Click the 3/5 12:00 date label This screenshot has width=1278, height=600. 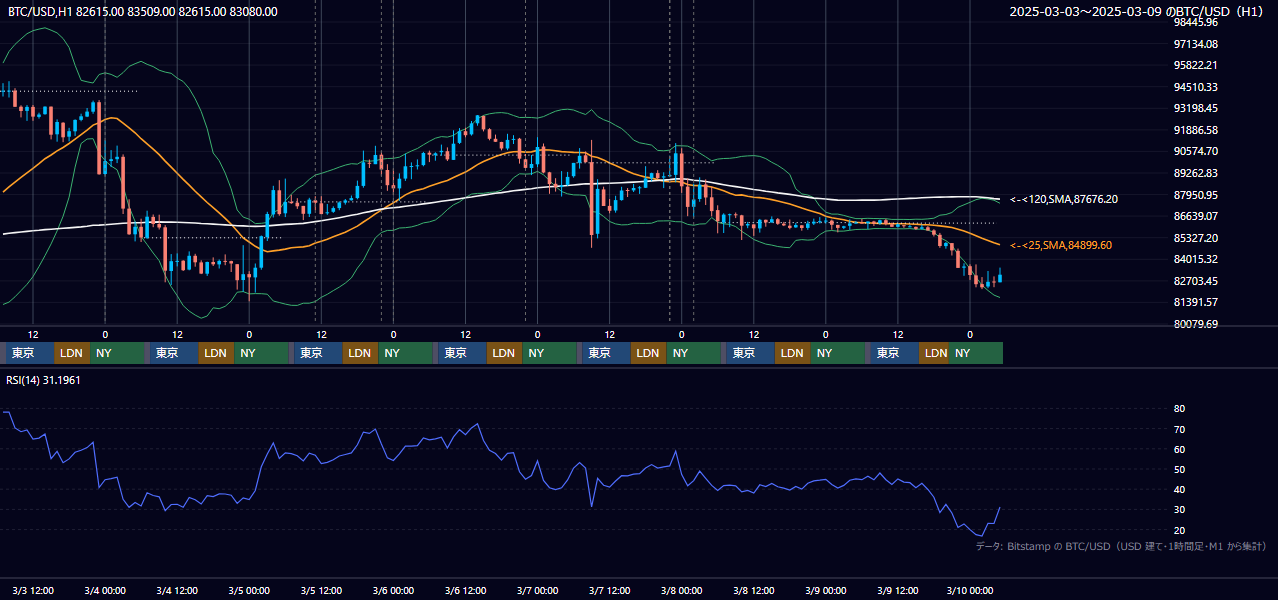point(321,590)
